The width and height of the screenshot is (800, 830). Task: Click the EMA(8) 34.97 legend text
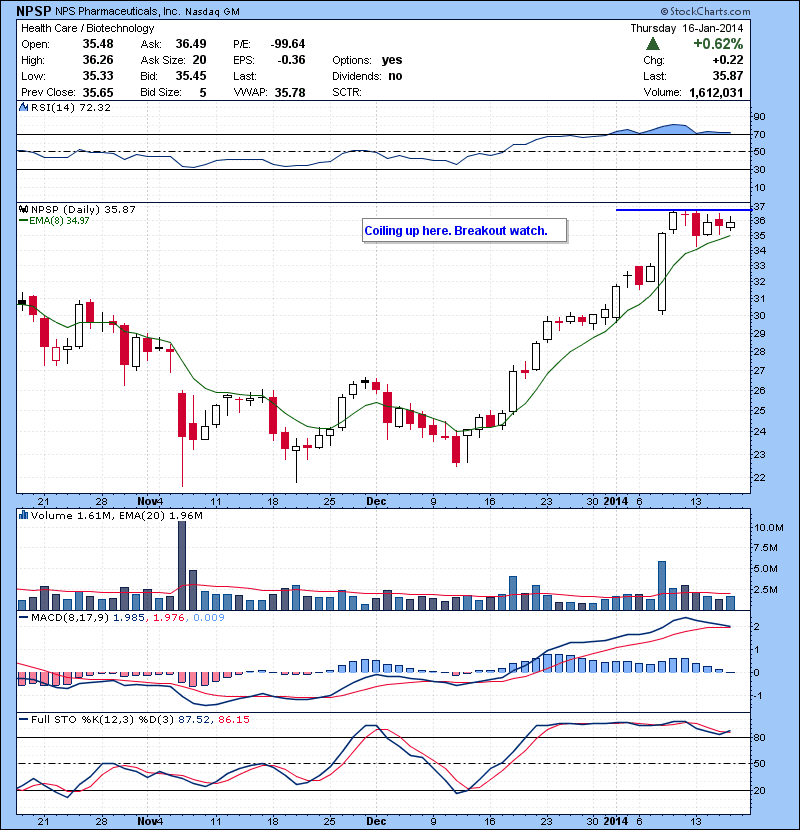59,220
